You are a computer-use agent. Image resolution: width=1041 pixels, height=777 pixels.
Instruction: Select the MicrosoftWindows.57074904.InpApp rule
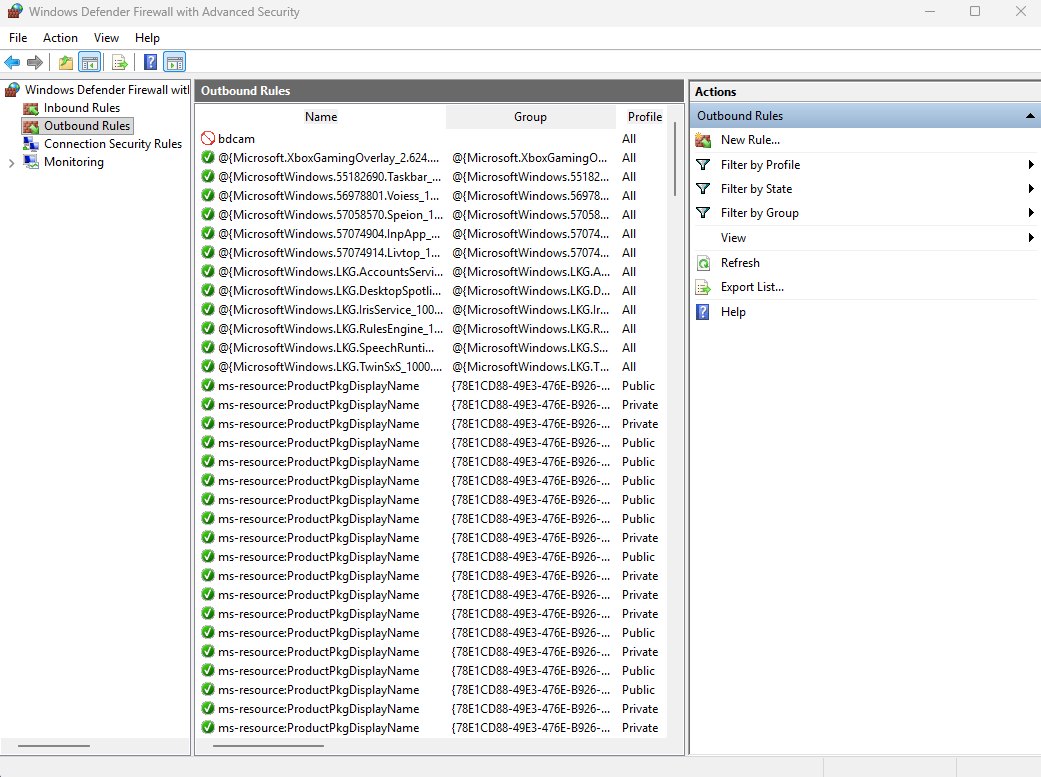(432, 234)
